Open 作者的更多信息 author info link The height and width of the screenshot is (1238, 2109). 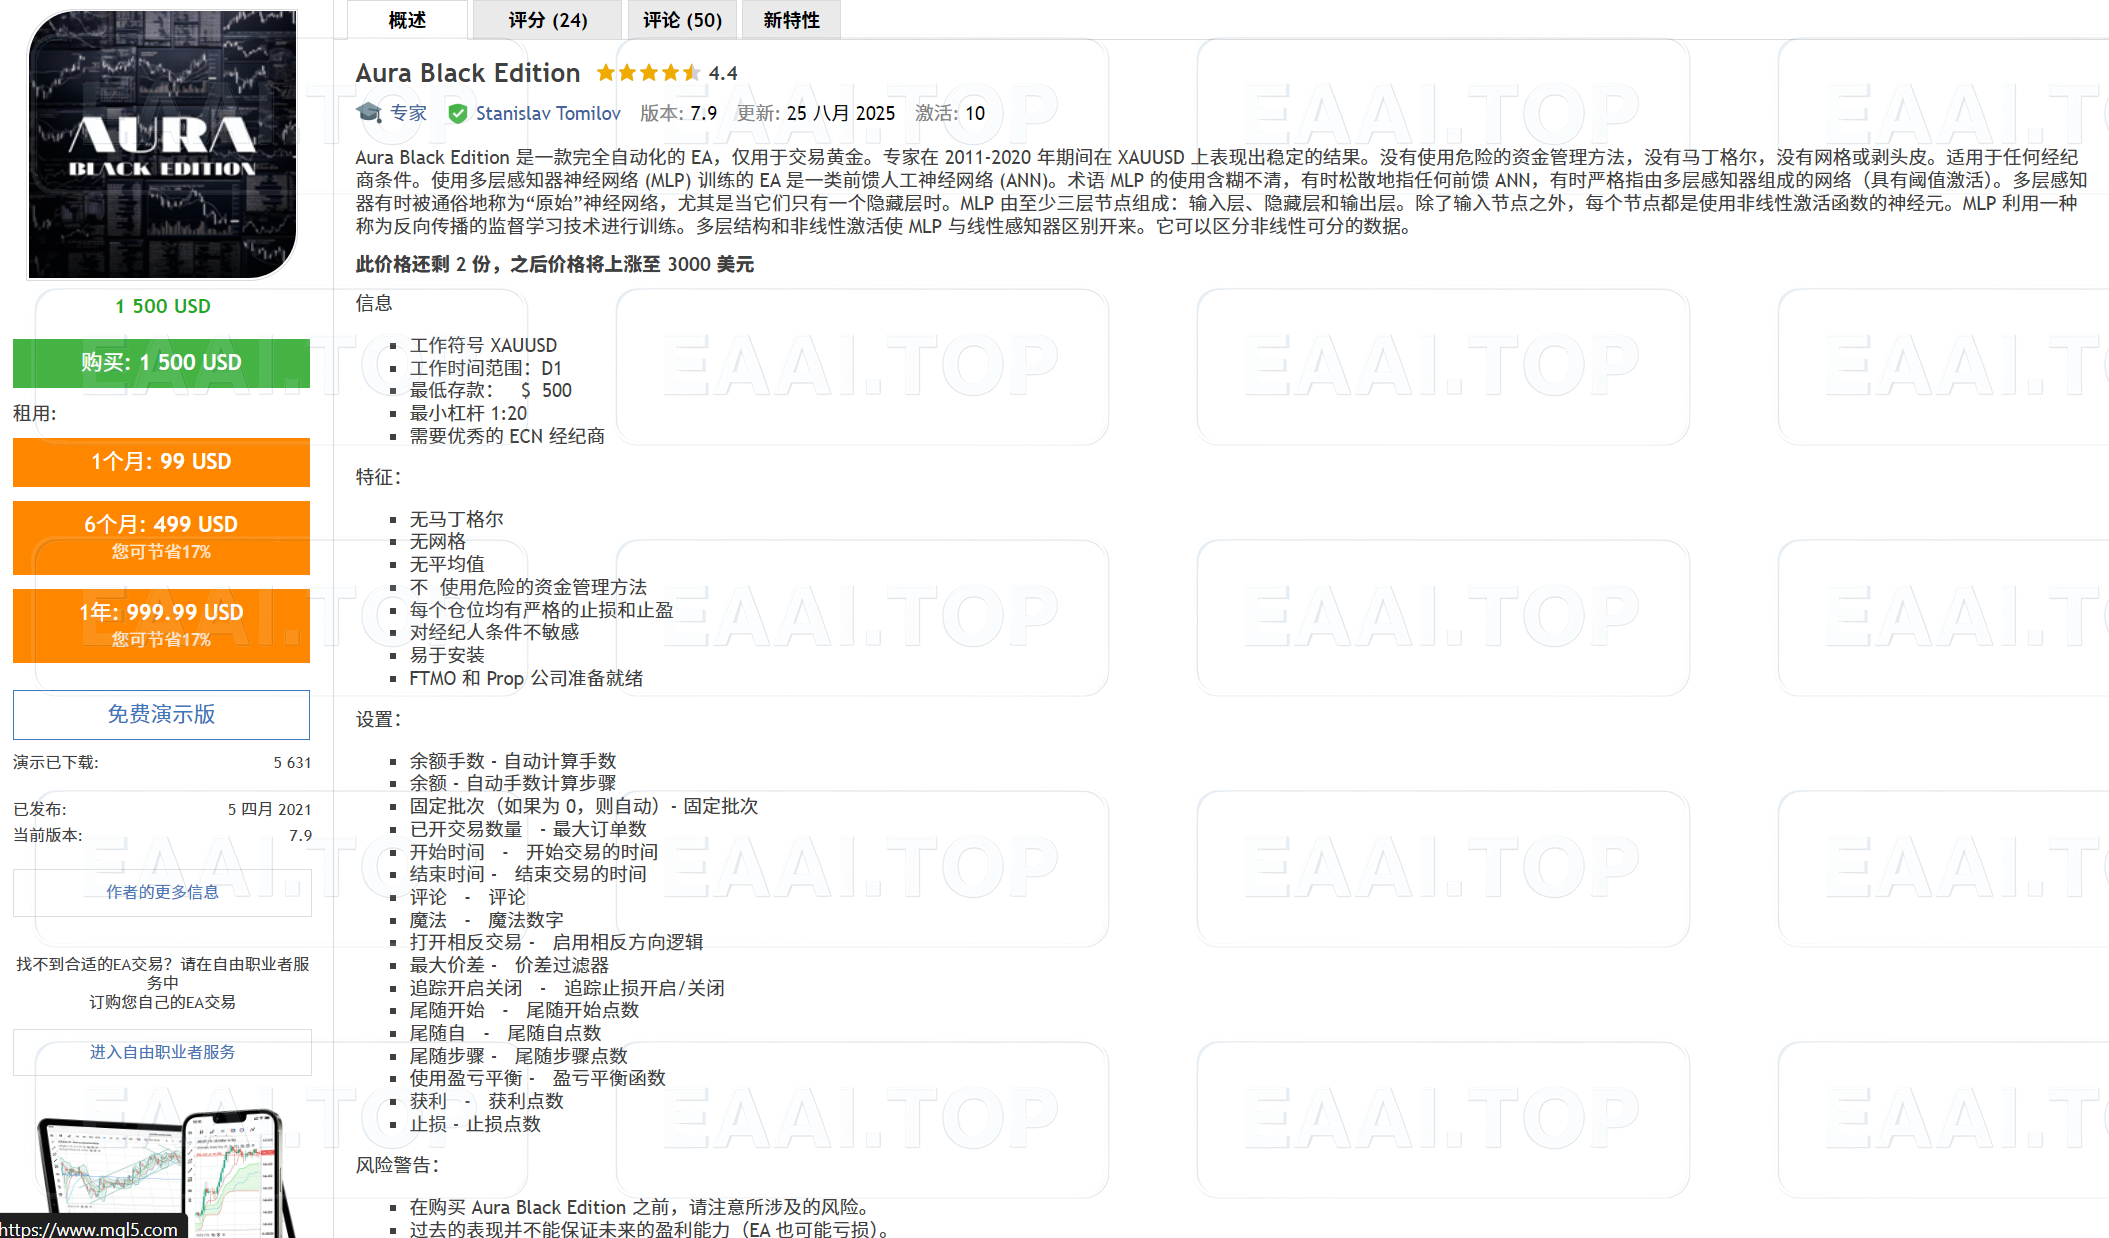pyautogui.click(x=162, y=892)
